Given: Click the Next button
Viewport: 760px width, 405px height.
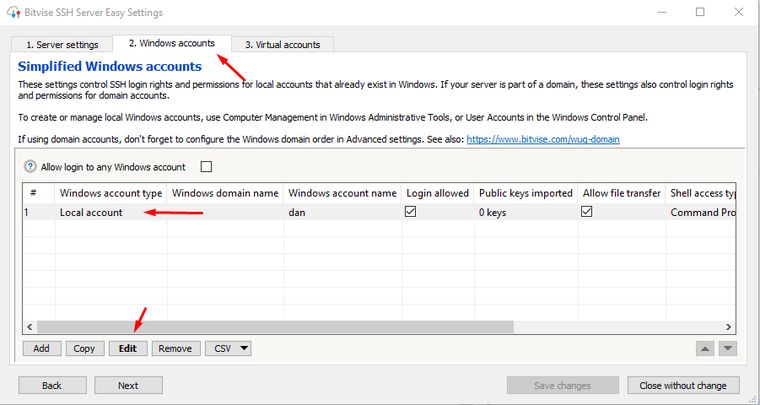Looking at the screenshot, I should click(128, 386).
